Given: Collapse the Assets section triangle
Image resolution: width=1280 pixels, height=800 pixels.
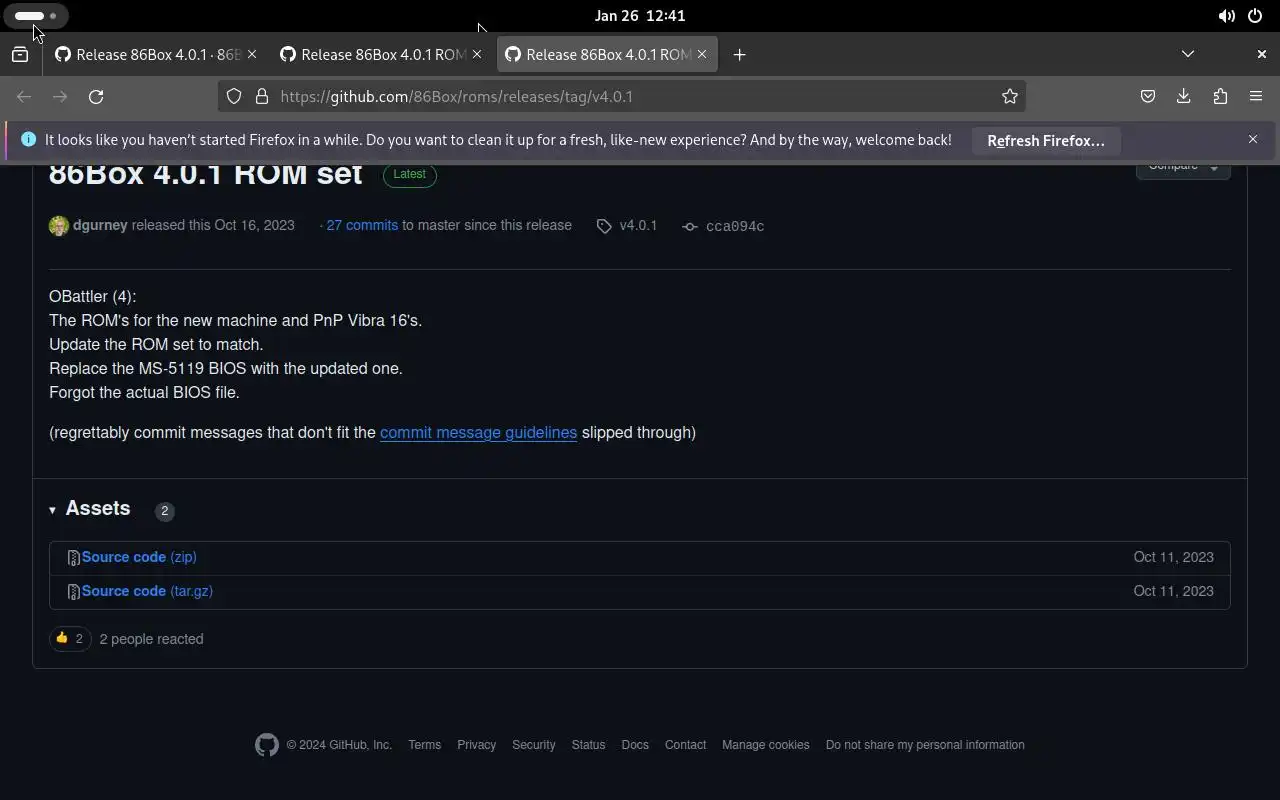Looking at the screenshot, I should coord(52,510).
